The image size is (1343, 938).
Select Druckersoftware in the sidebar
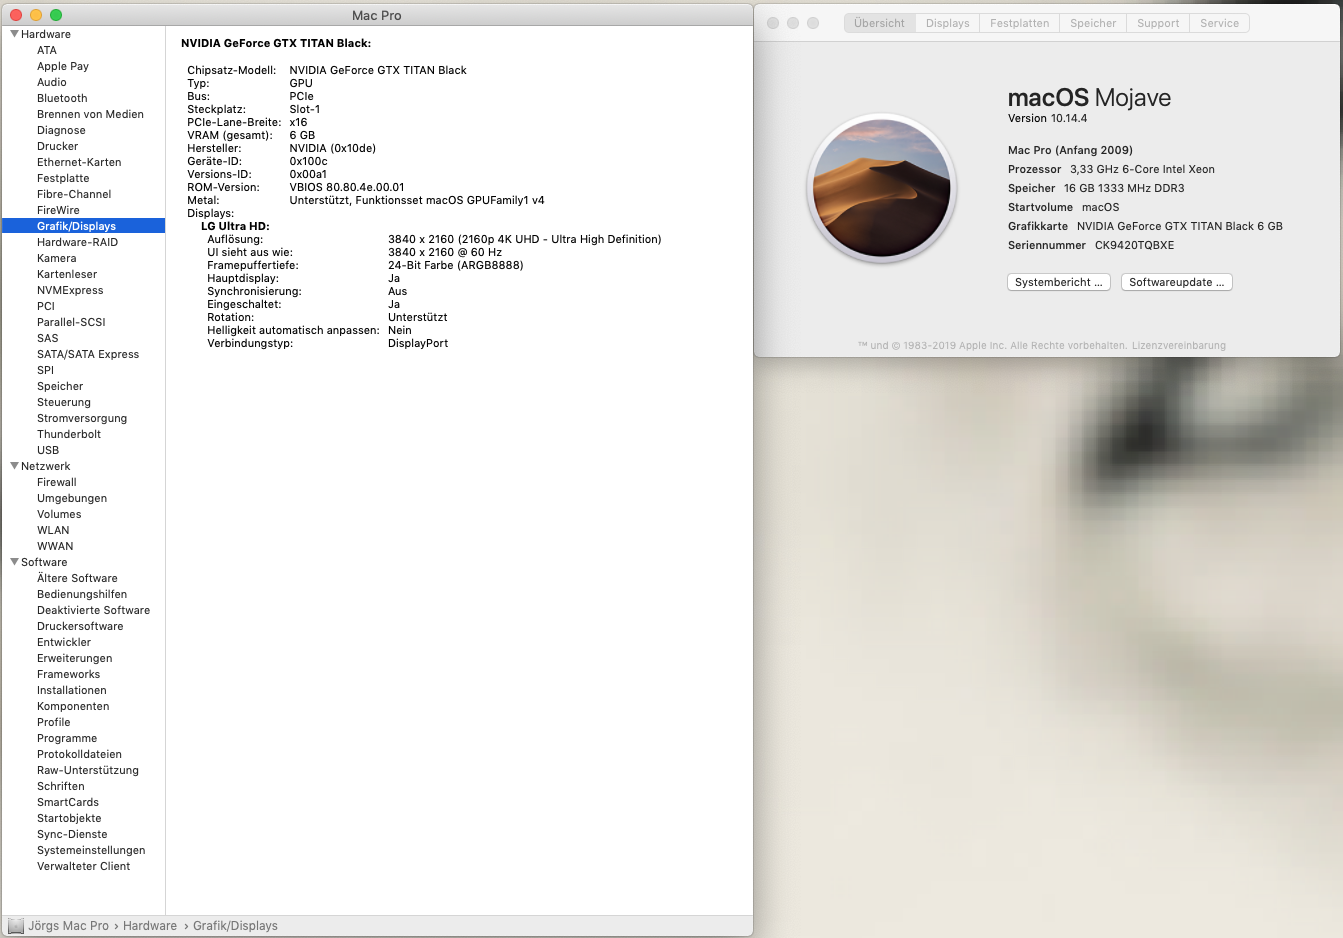(x=80, y=626)
